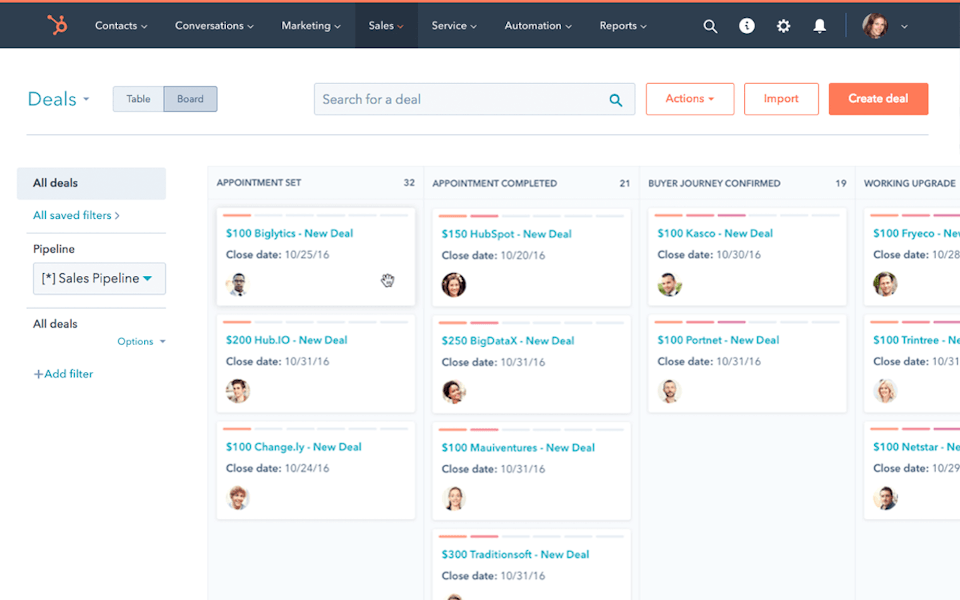Open the settings gear icon
Viewport: 960px width, 600px height.
[783, 26]
